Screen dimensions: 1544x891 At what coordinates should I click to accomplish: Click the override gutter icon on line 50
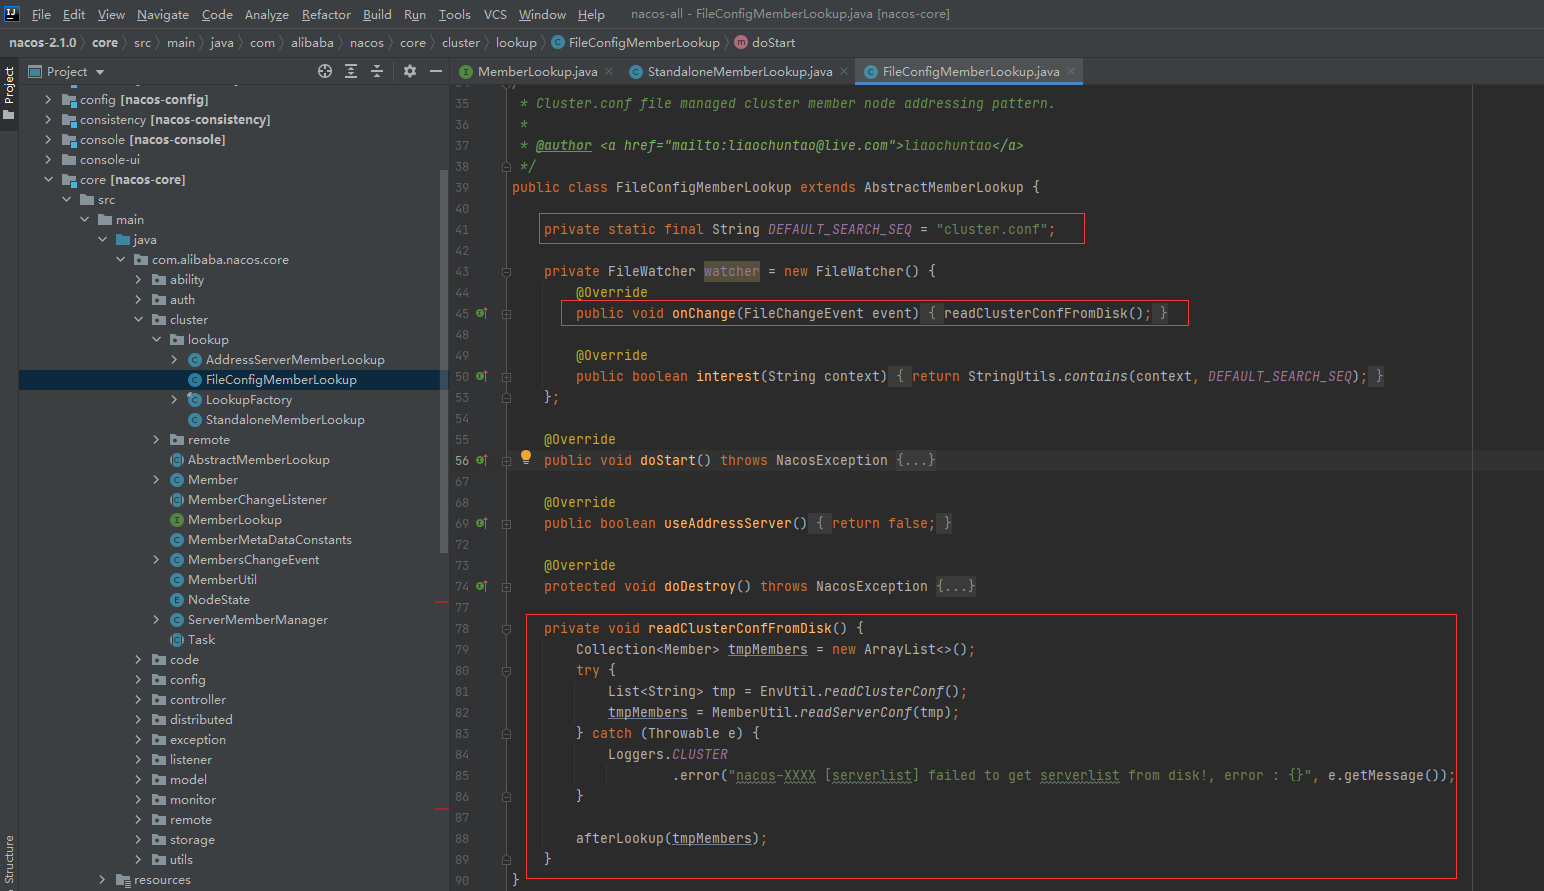tap(482, 376)
